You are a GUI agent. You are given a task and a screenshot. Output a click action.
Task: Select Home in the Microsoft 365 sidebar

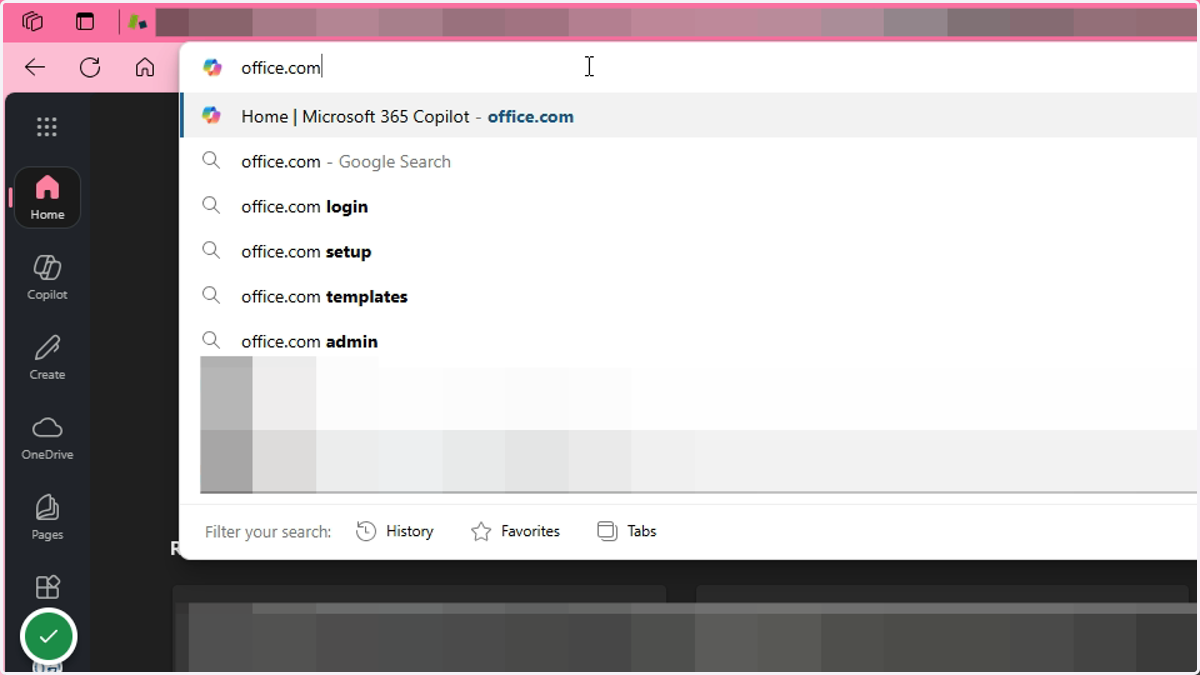[47, 197]
